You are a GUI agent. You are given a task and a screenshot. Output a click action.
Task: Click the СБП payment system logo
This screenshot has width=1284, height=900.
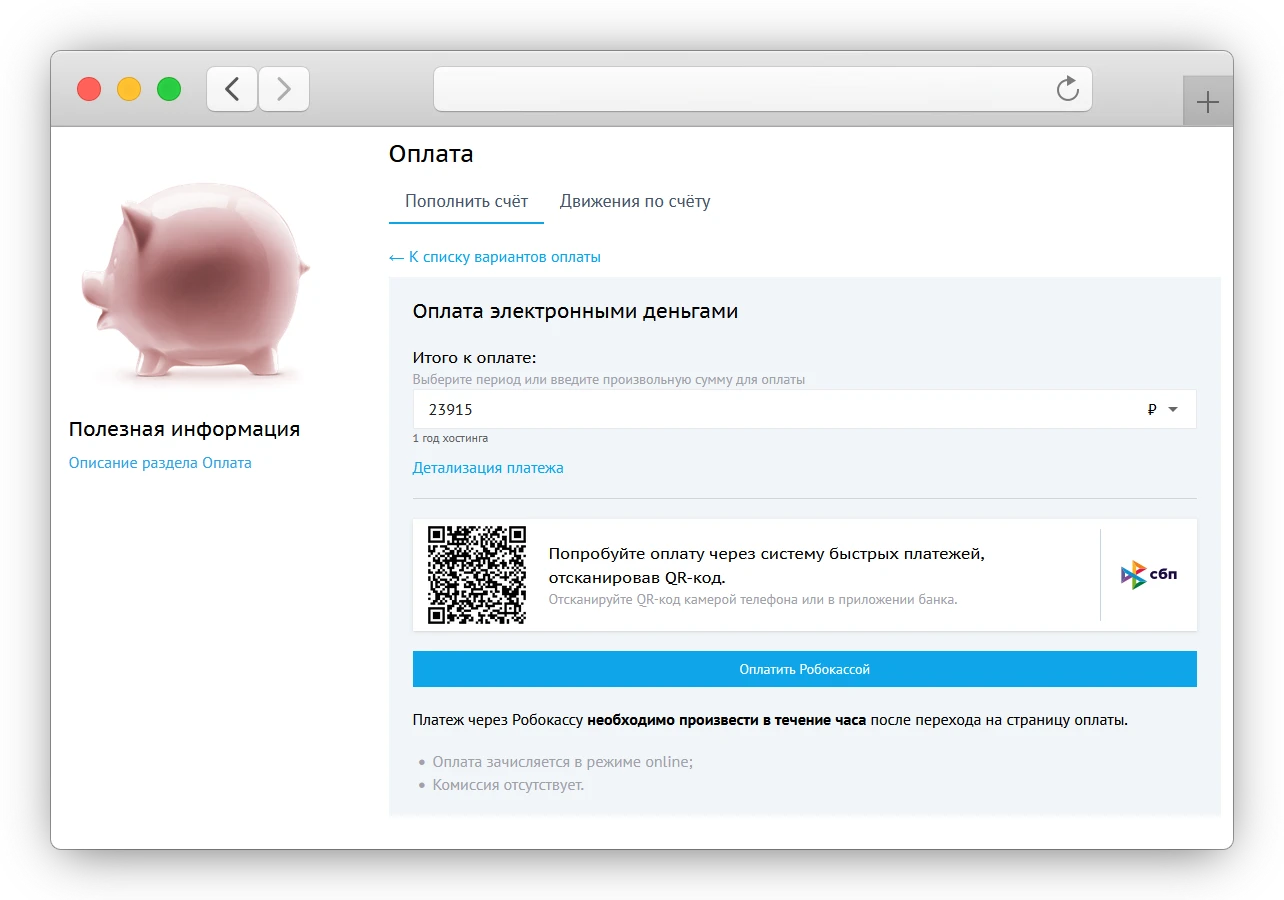coord(1148,574)
